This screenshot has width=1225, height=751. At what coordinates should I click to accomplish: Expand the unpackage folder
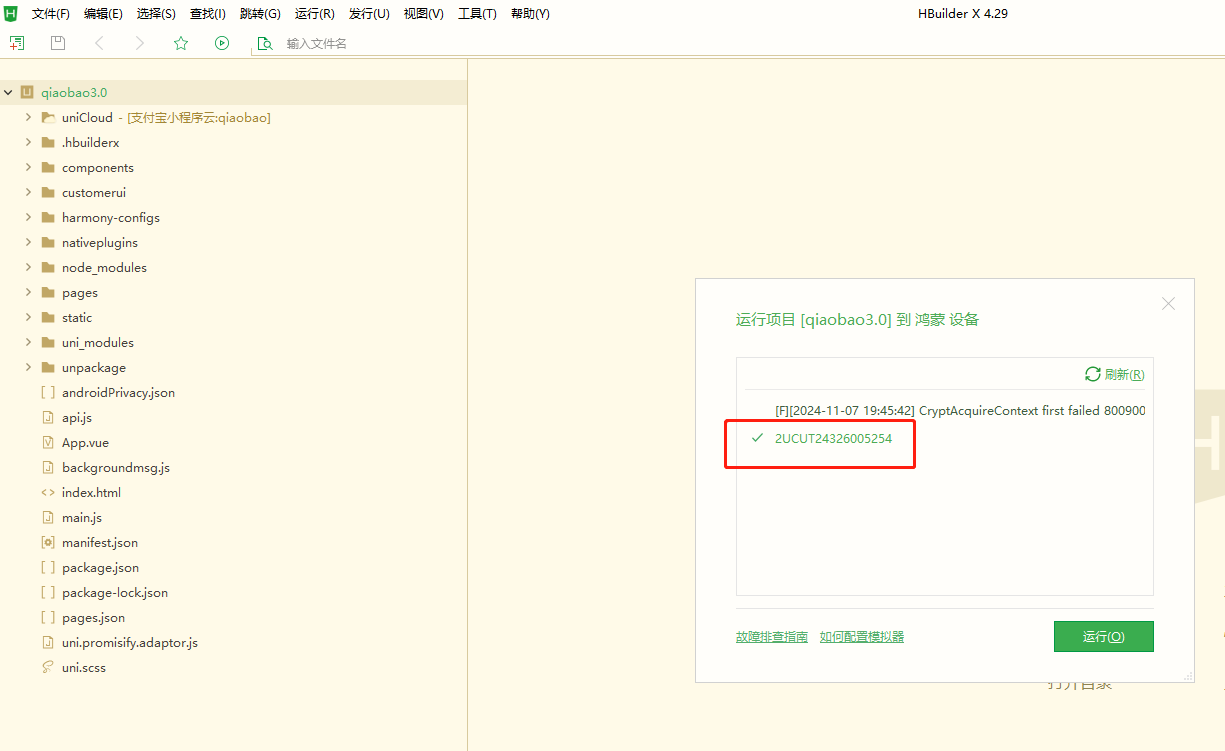29,367
